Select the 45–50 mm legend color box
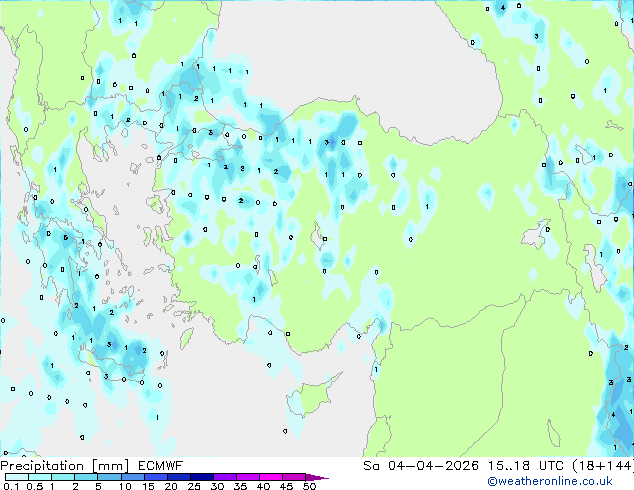 [x=294, y=477]
